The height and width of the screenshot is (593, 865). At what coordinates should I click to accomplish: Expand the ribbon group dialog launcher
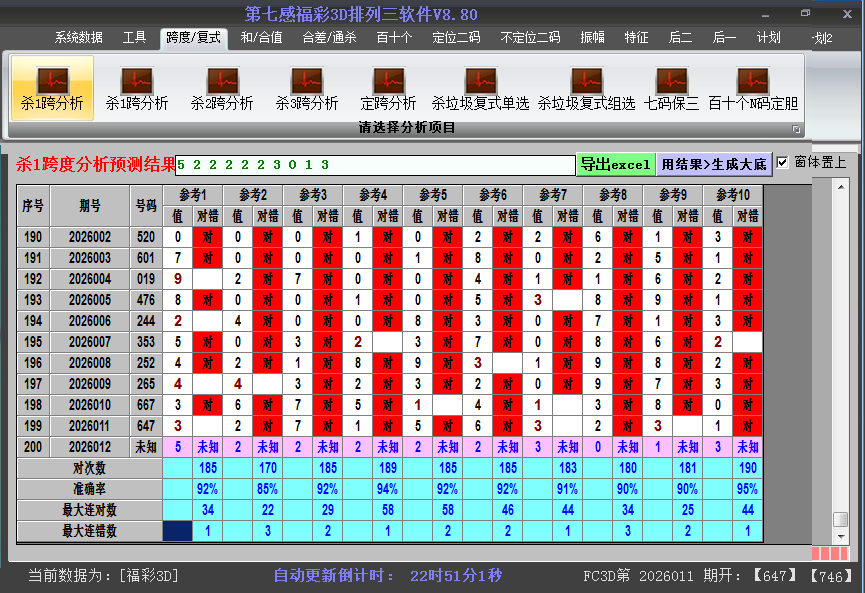(x=797, y=129)
